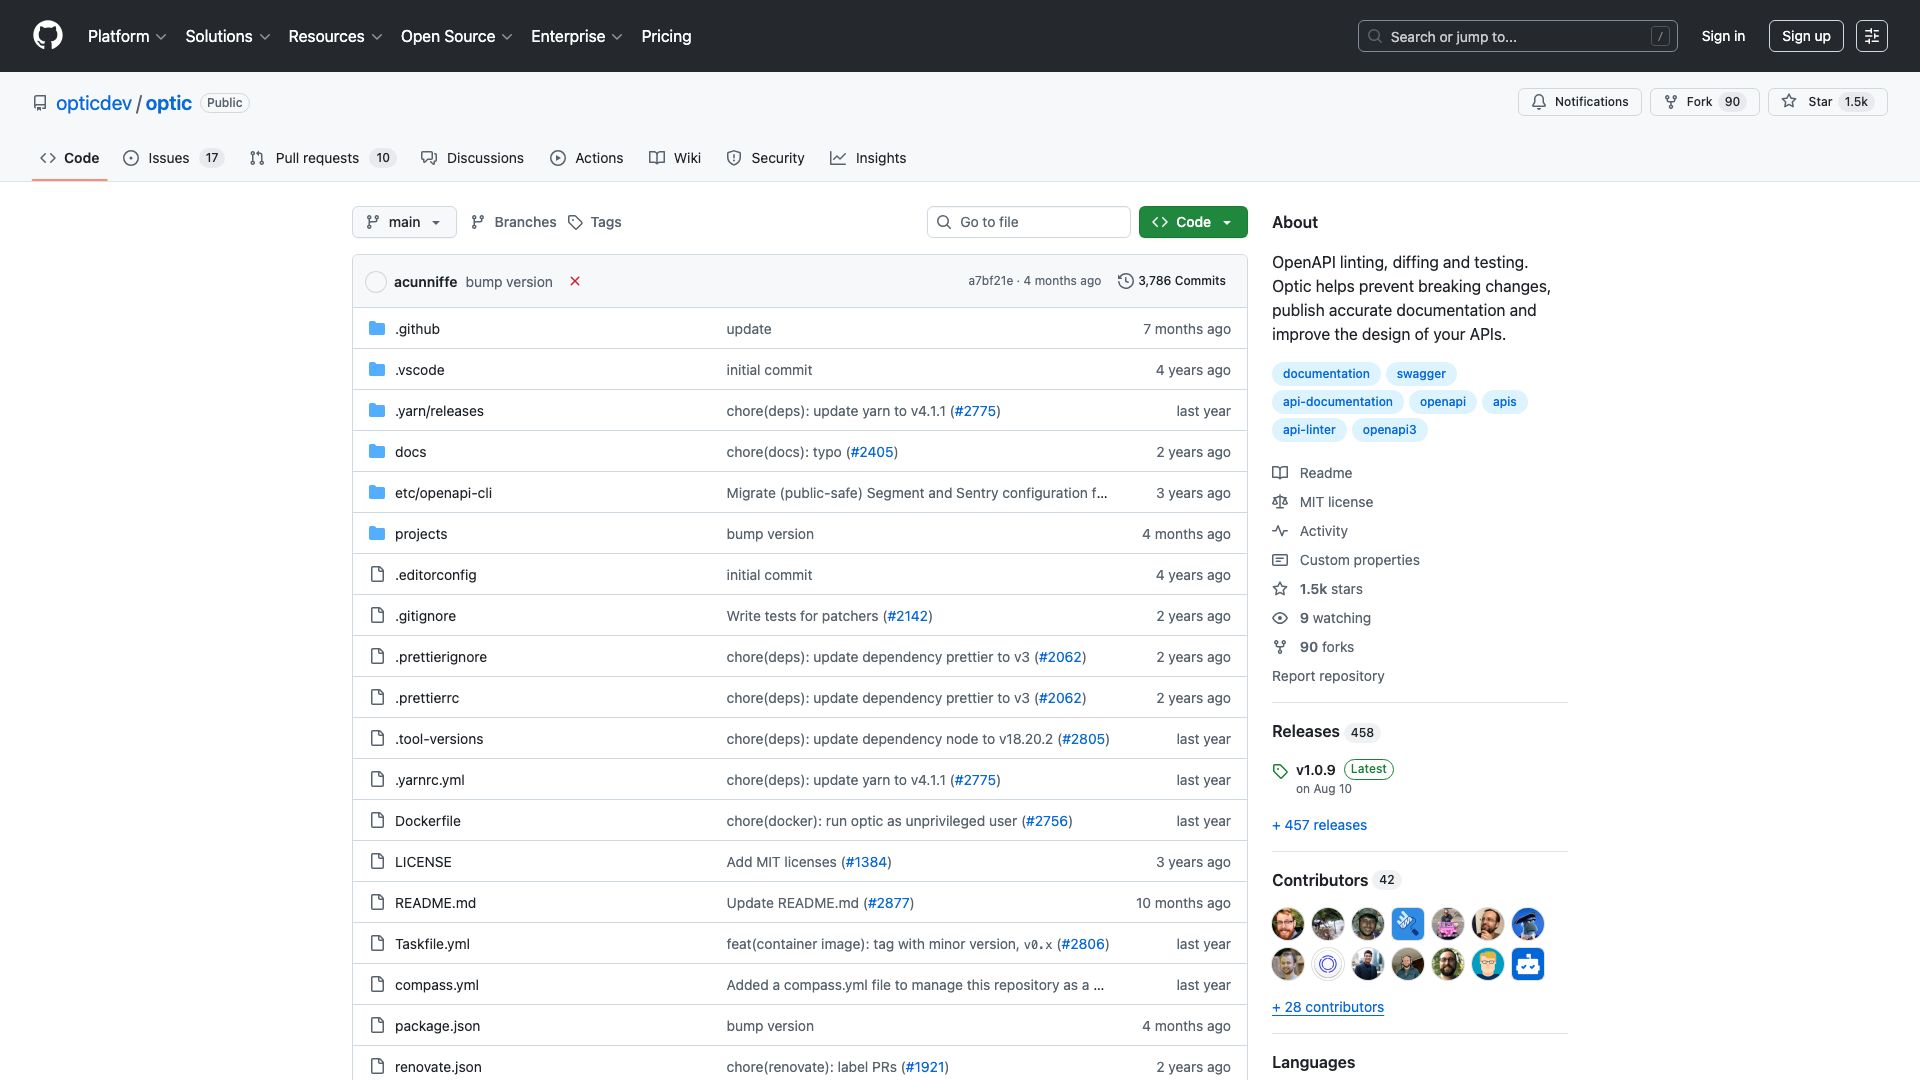
Task: Switch to the Pull requests tab
Action: coord(316,158)
